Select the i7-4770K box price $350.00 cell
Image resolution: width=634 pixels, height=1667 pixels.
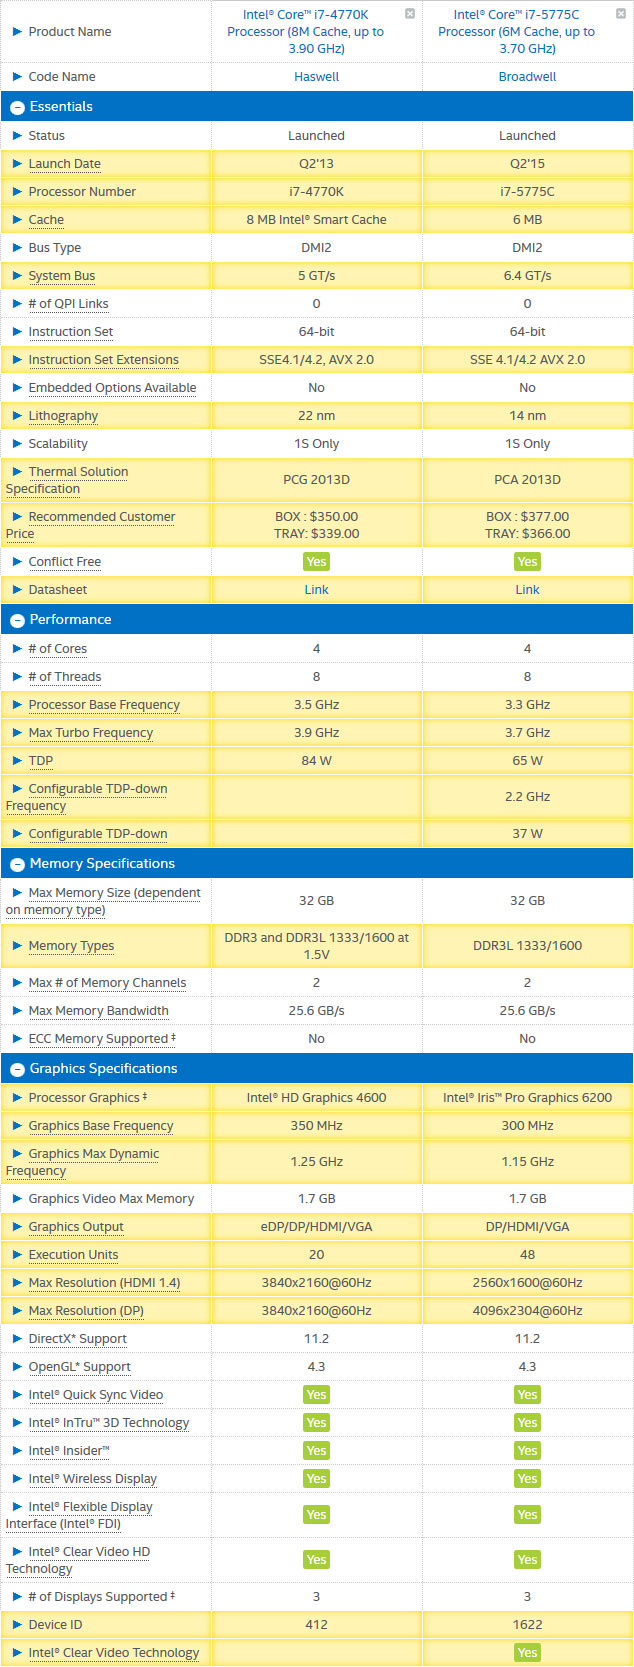coord(316,517)
